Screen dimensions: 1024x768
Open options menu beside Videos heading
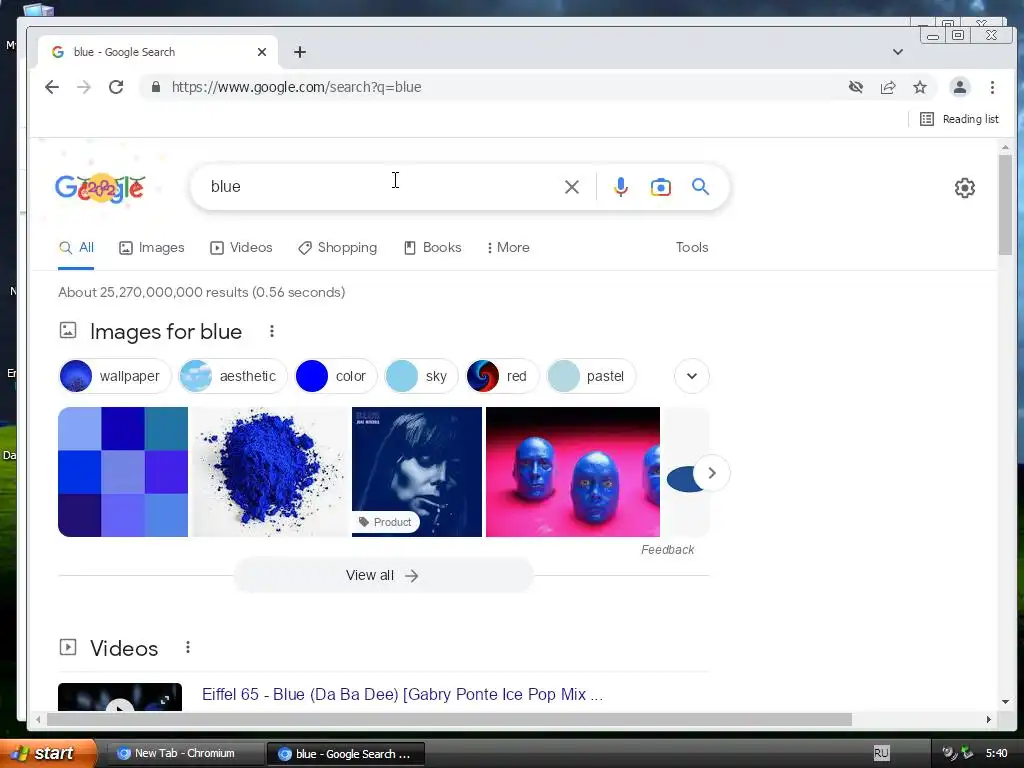187,647
